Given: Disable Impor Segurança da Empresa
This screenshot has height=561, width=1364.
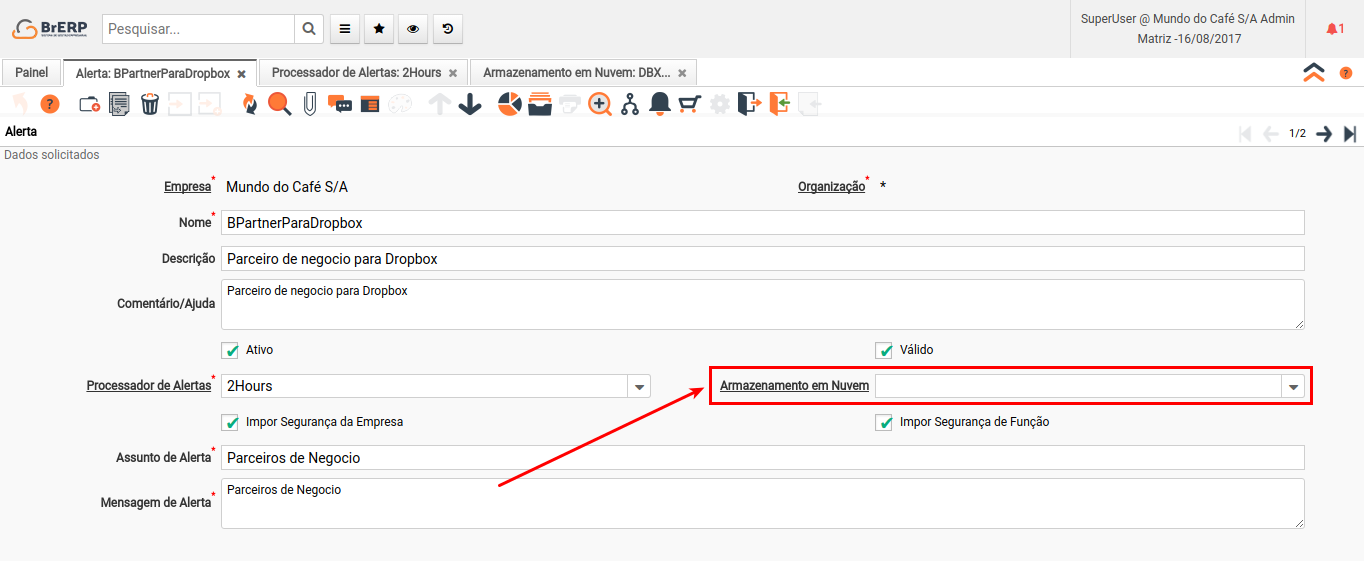Looking at the screenshot, I should (x=232, y=422).
